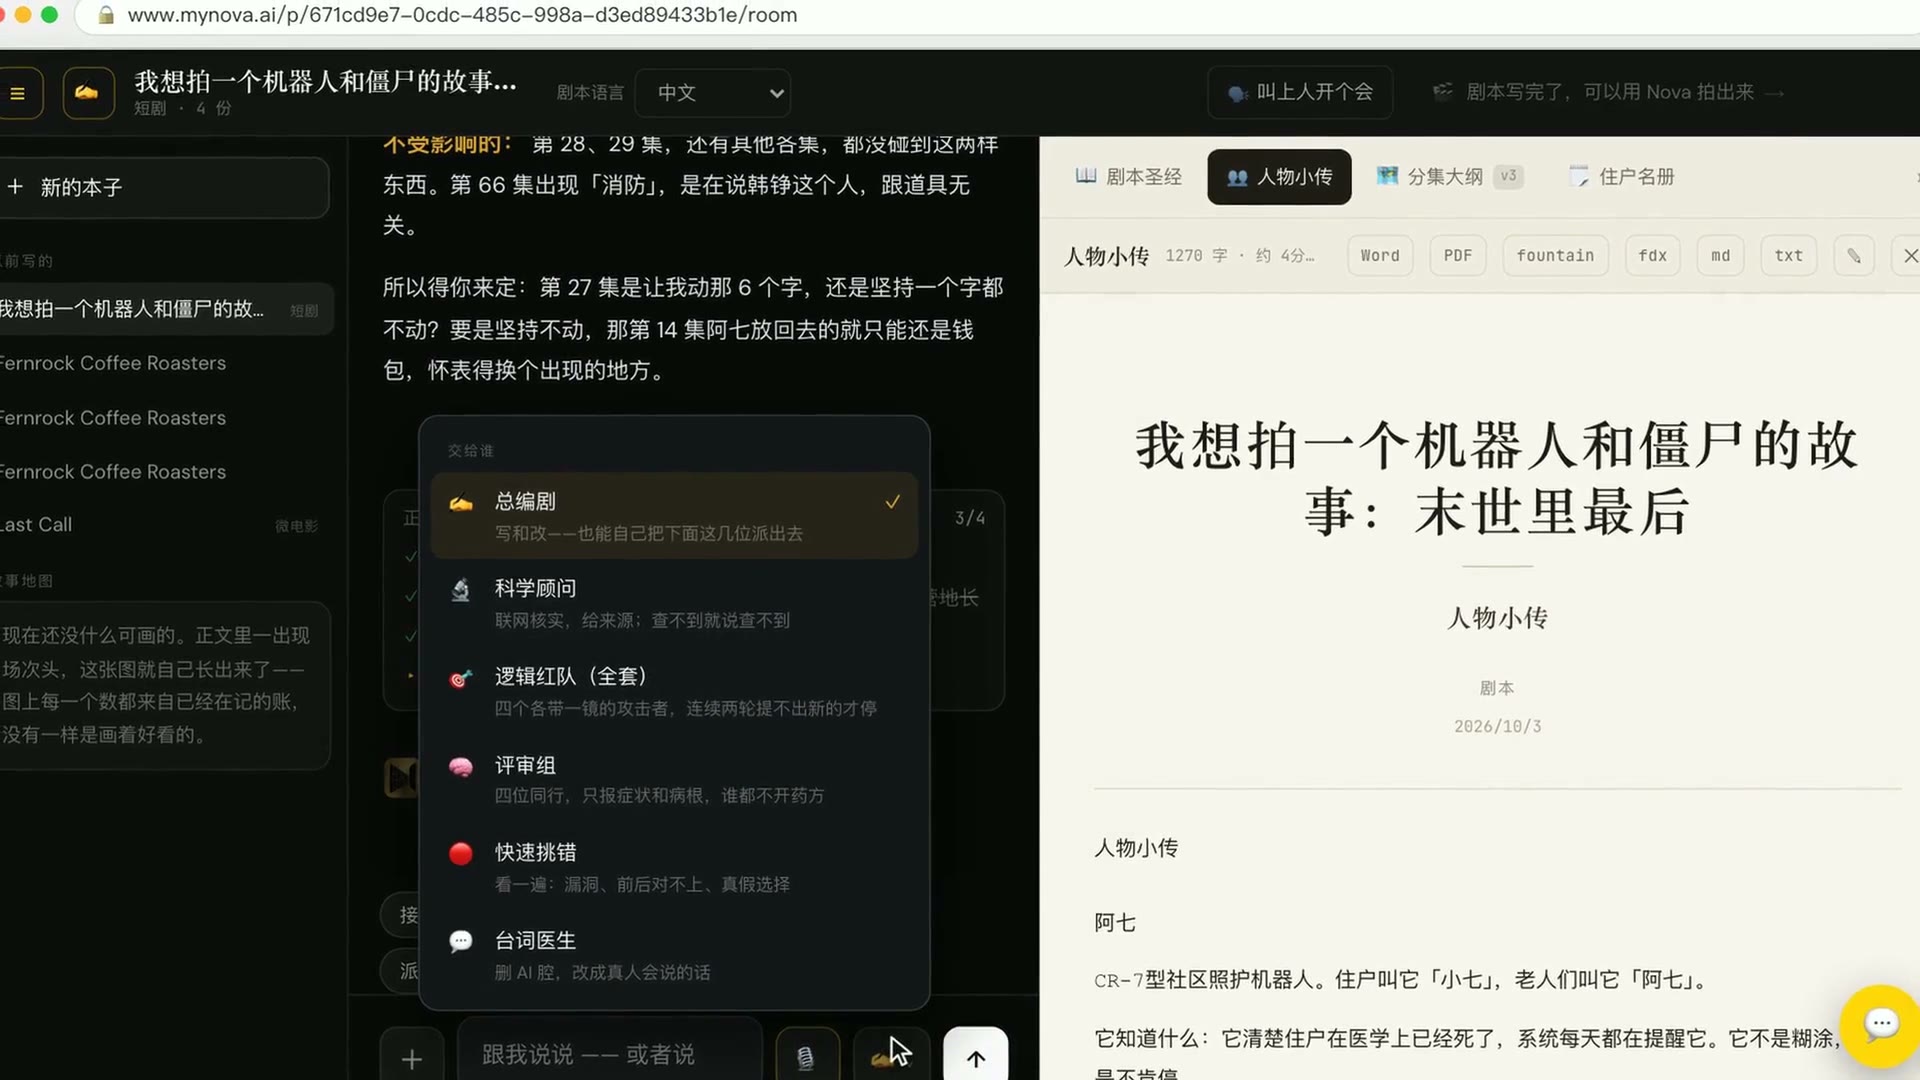Export document as txt
The image size is (1920, 1080).
point(1788,256)
